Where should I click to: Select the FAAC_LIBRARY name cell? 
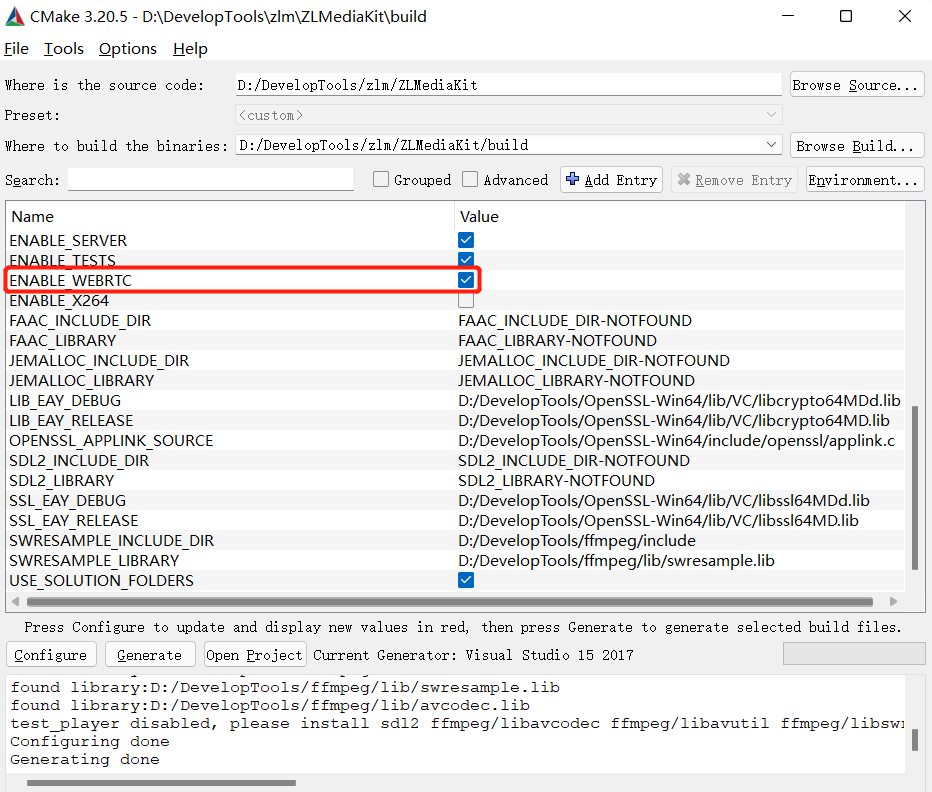click(62, 341)
